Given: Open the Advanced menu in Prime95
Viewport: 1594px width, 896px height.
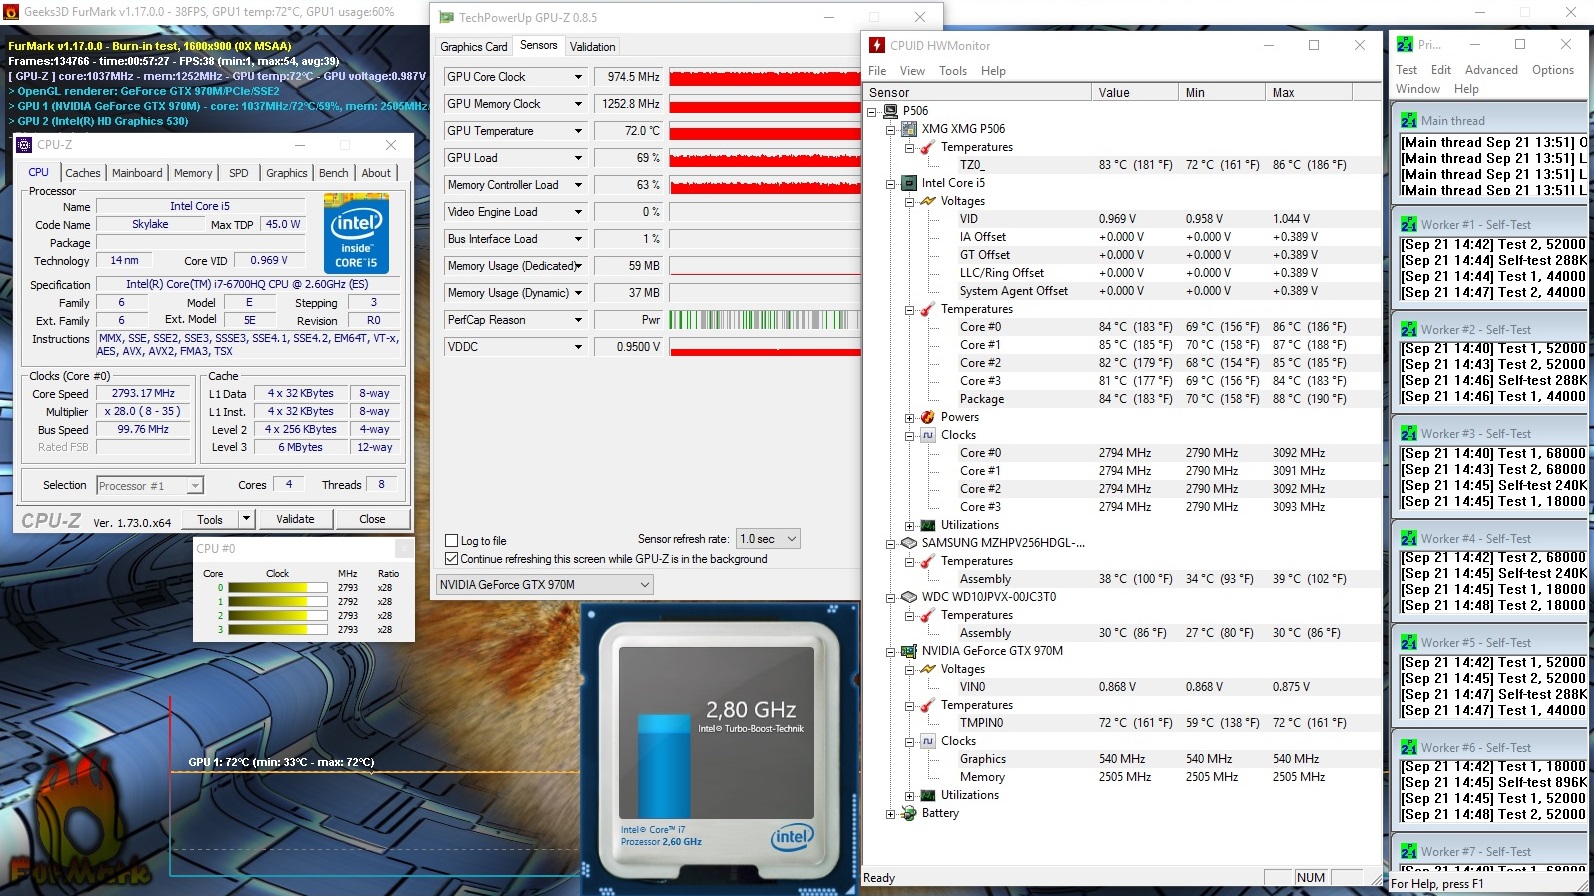Looking at the screenshot, I should 1491,70.
